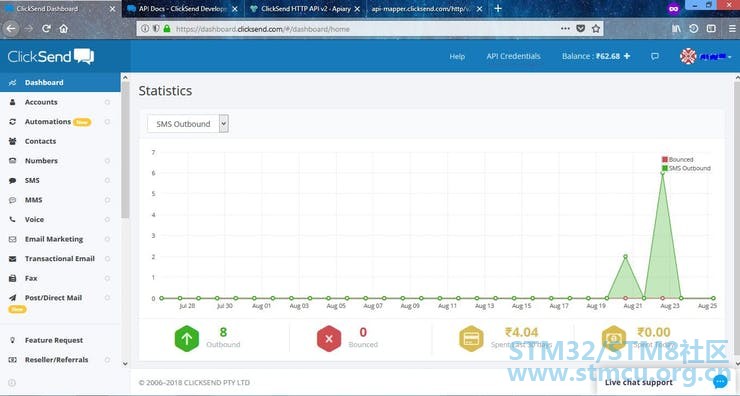The height and width of the screenshot is (396, 740).
Task: Click the Live chat support bubble icon
Action: (720, 381)
